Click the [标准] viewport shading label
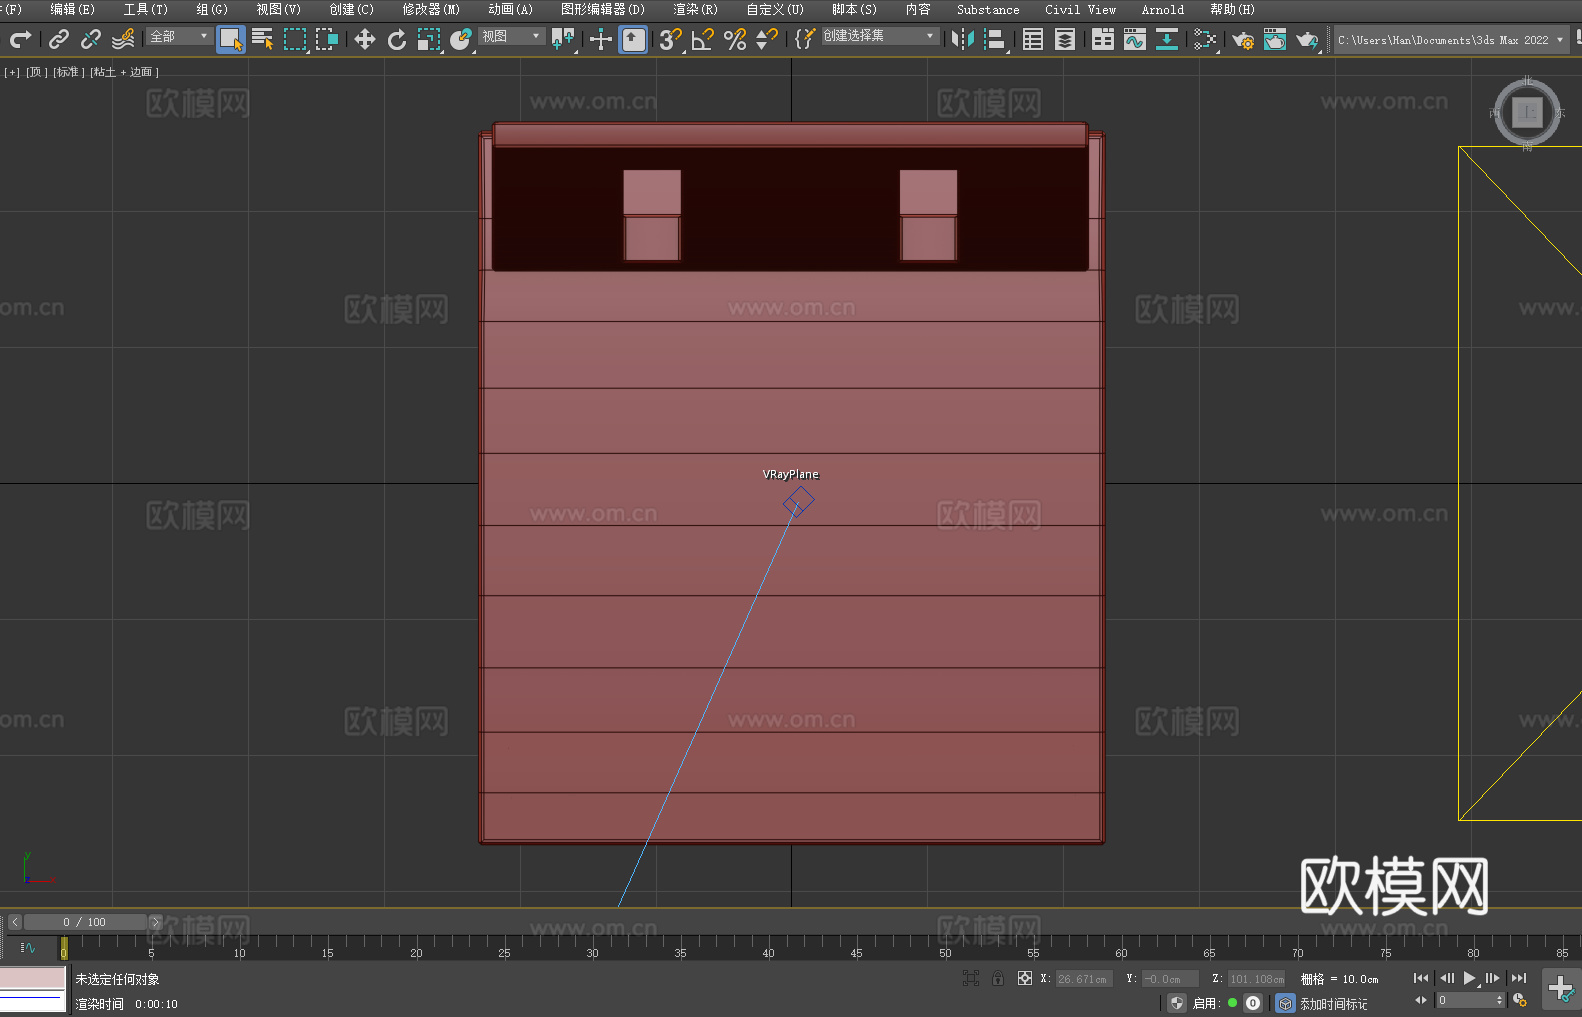The height and width of the screenshot is (1017, 1582). [x=68, y=72]
